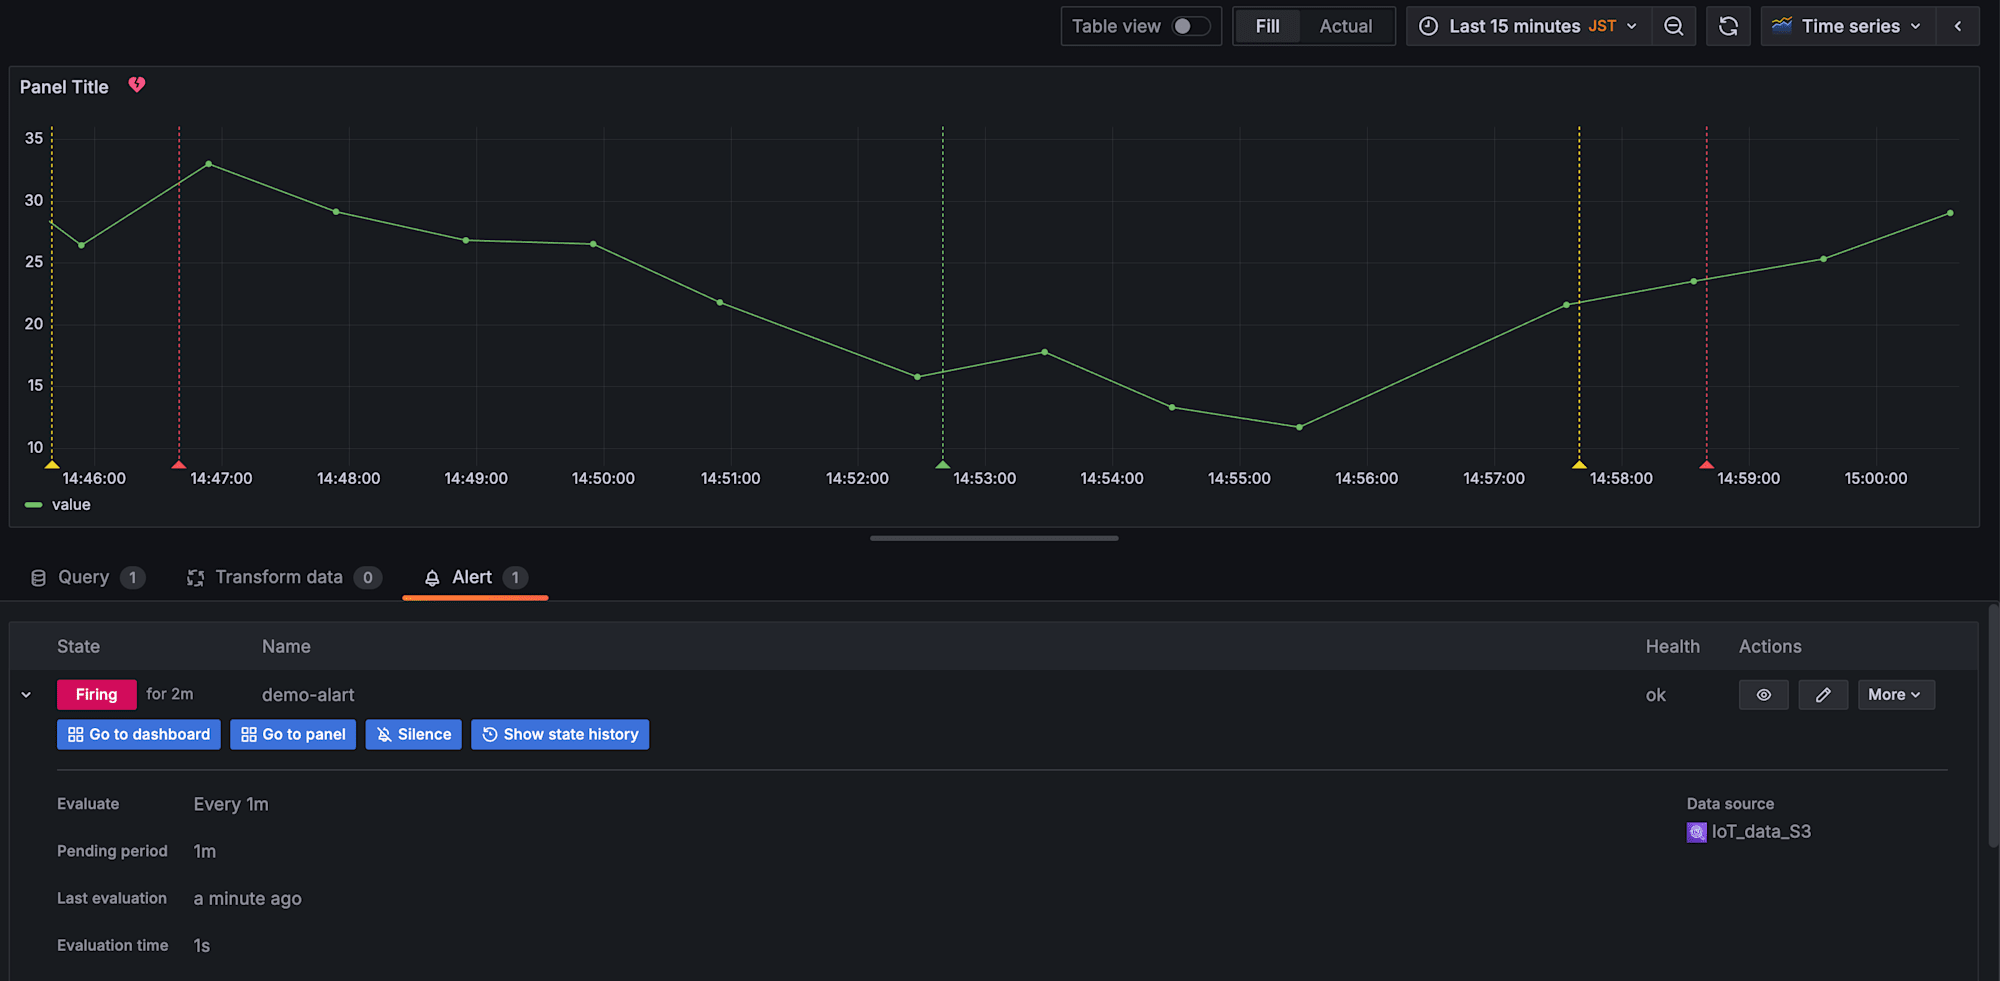Click the red annotation marker near 14:47:00
This screenshot has height=981, width=2000.
[x=179, y=465]
